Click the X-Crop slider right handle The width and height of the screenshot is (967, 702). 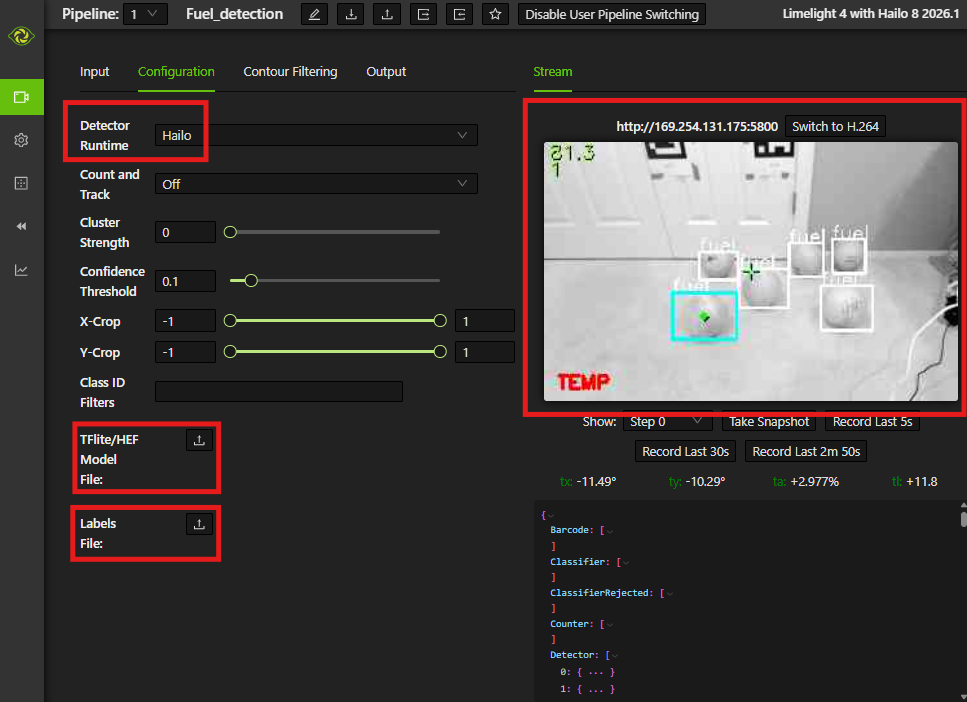pos(440,320)
